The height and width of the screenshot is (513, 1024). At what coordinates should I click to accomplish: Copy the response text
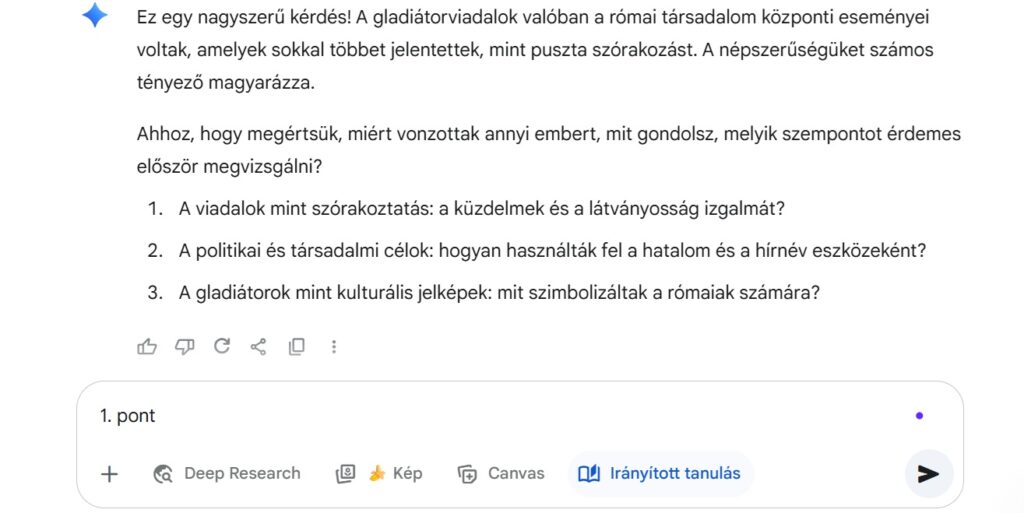point(296,346)
